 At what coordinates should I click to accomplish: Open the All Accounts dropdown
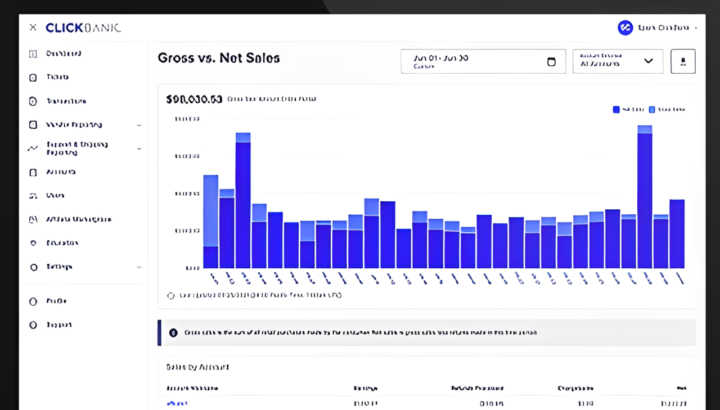618,62
